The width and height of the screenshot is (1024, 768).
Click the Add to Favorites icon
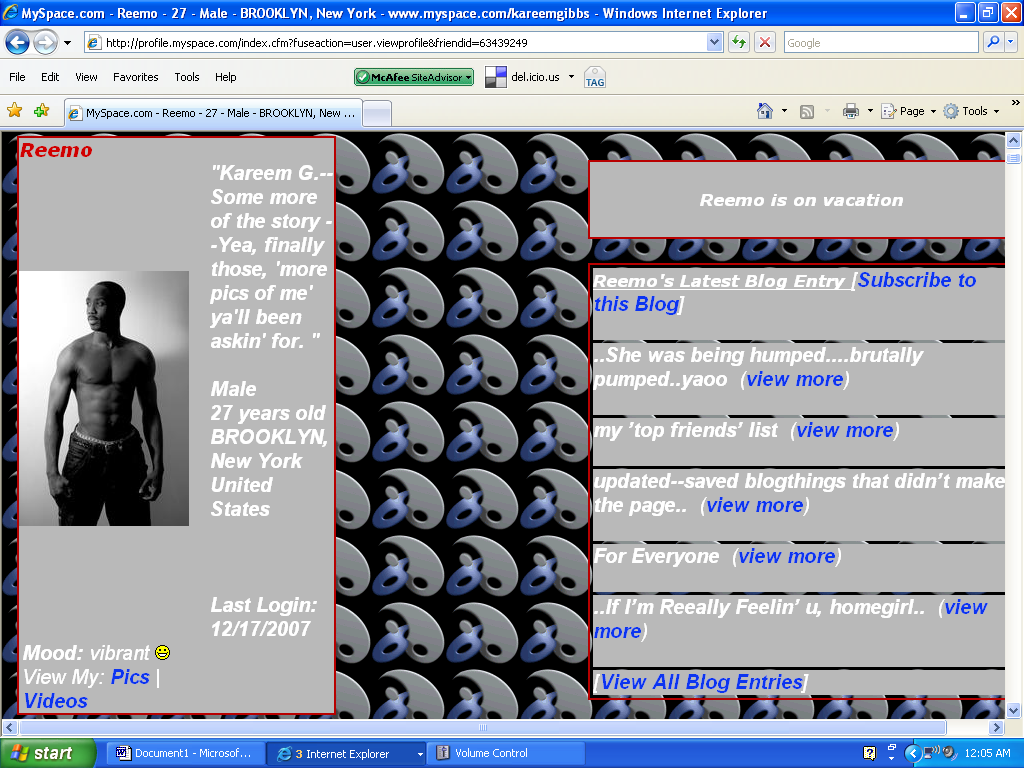click(x=41, y=111)
